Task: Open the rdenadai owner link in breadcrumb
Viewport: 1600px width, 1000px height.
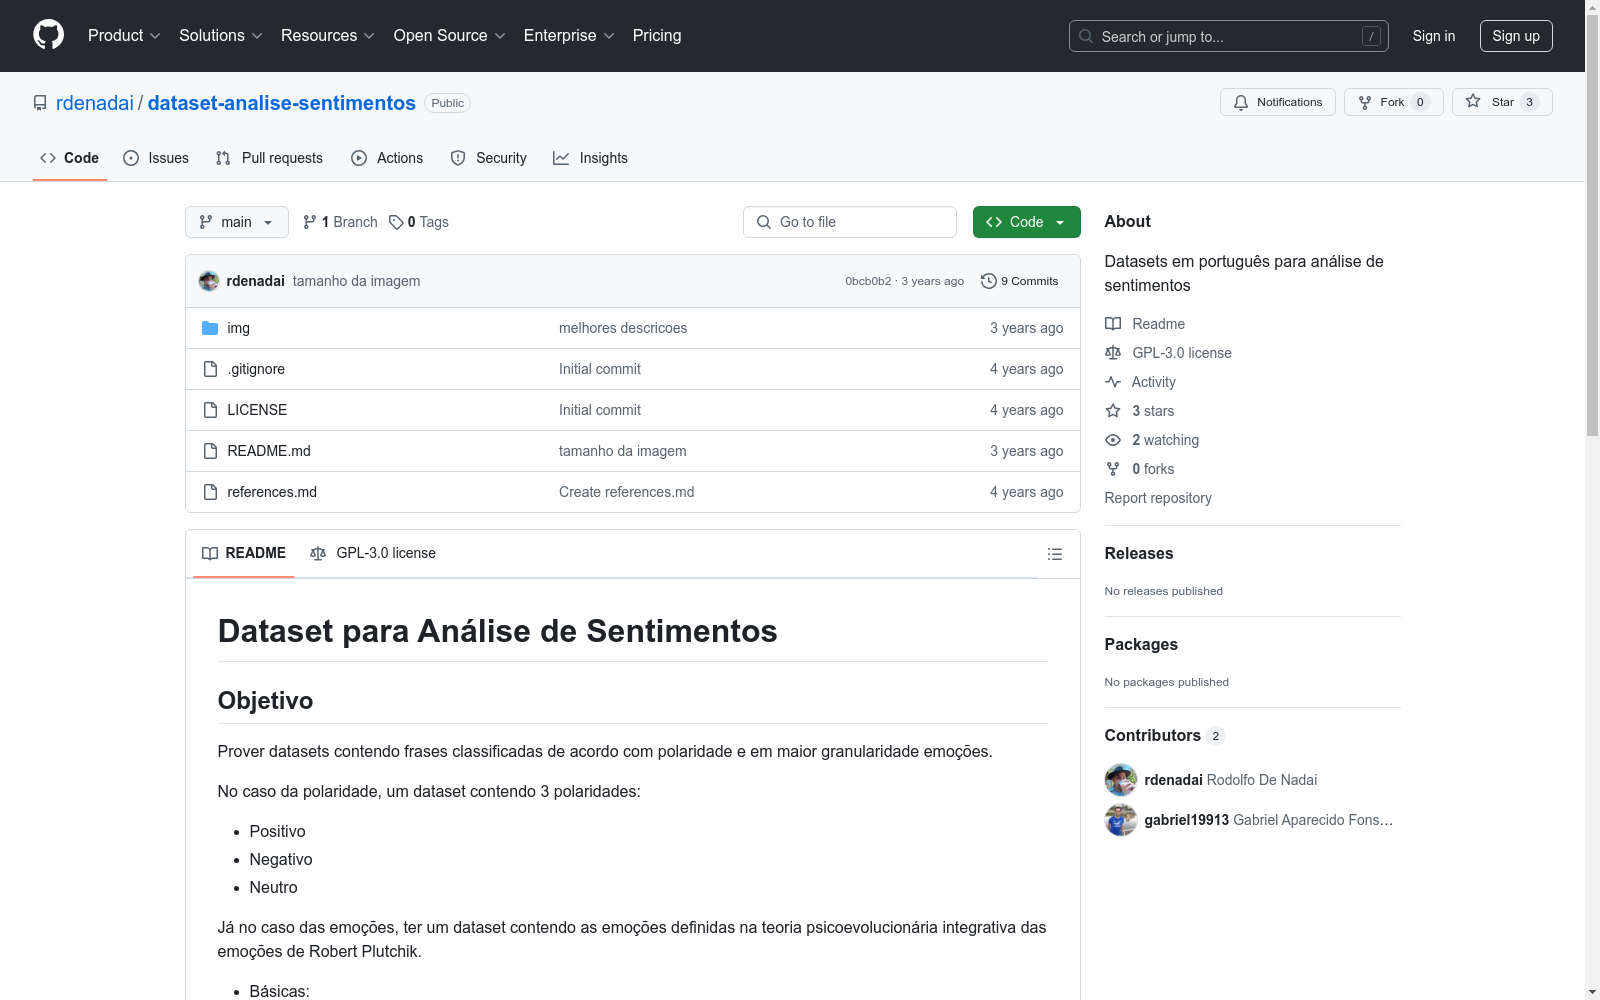Action: [95, 103]
